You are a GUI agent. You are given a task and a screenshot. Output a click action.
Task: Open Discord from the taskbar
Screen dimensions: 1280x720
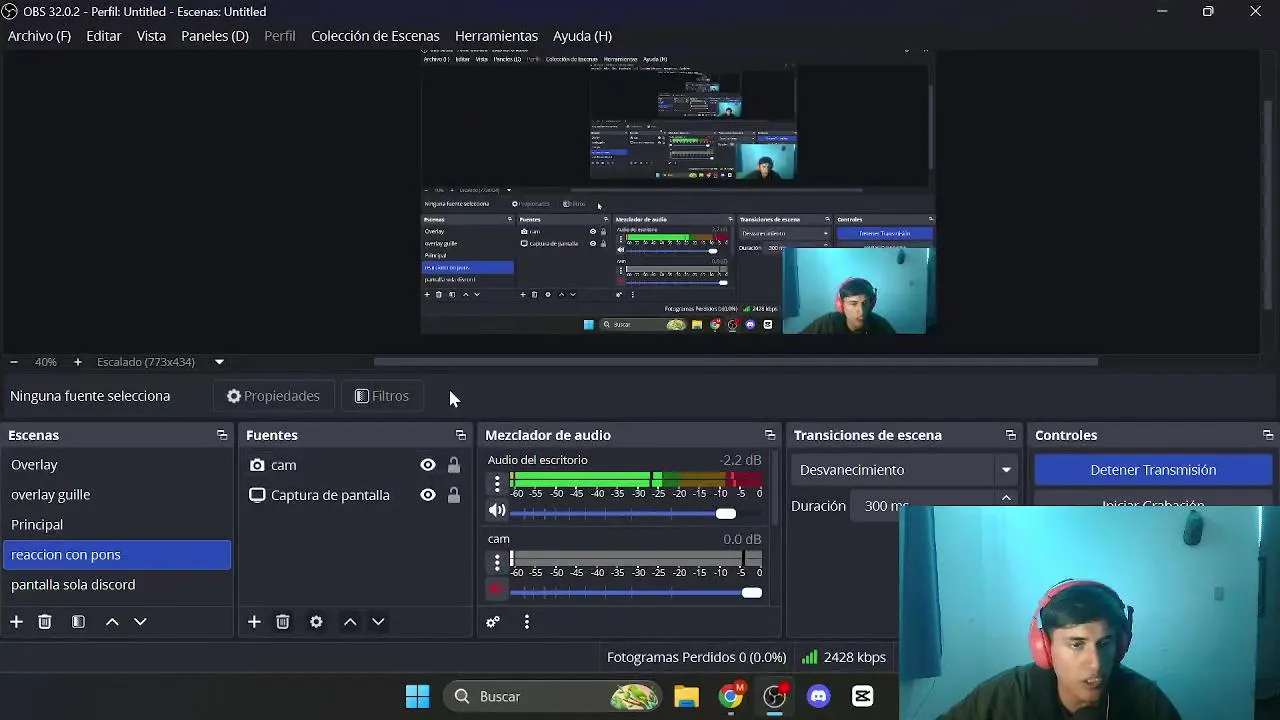(818, 696)
